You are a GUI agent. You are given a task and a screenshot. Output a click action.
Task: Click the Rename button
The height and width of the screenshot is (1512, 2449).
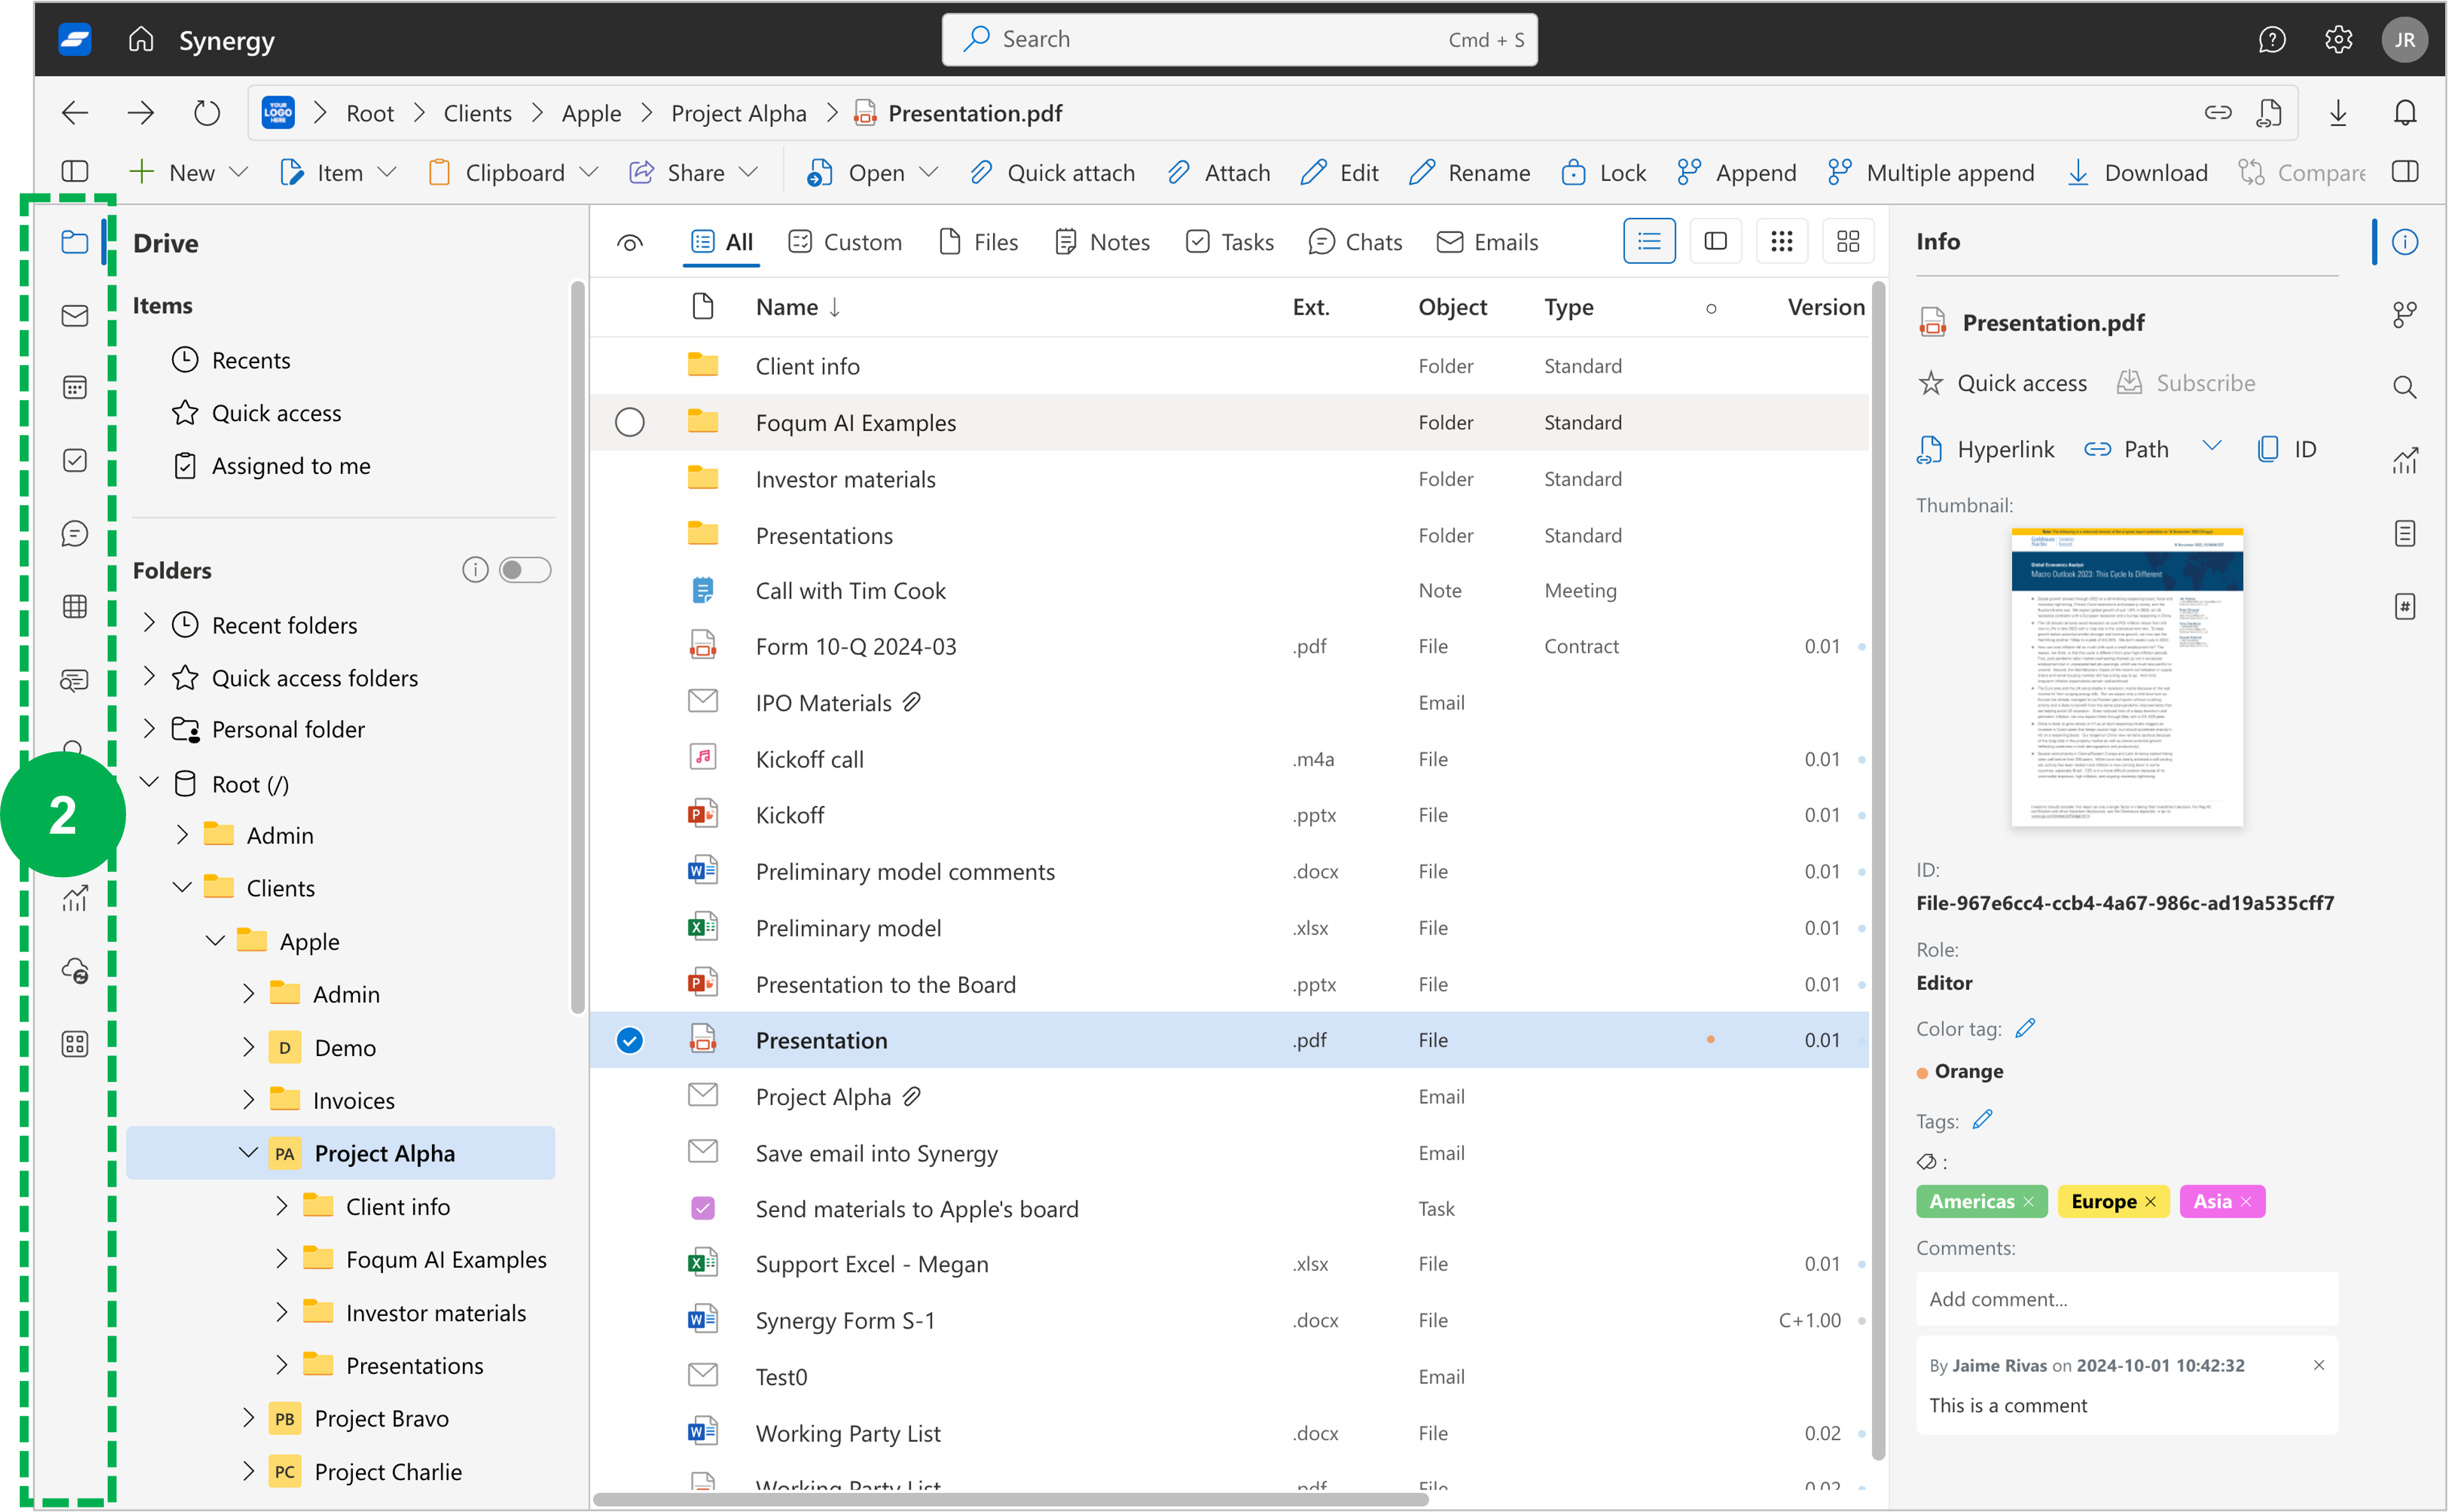point(1469,173)
